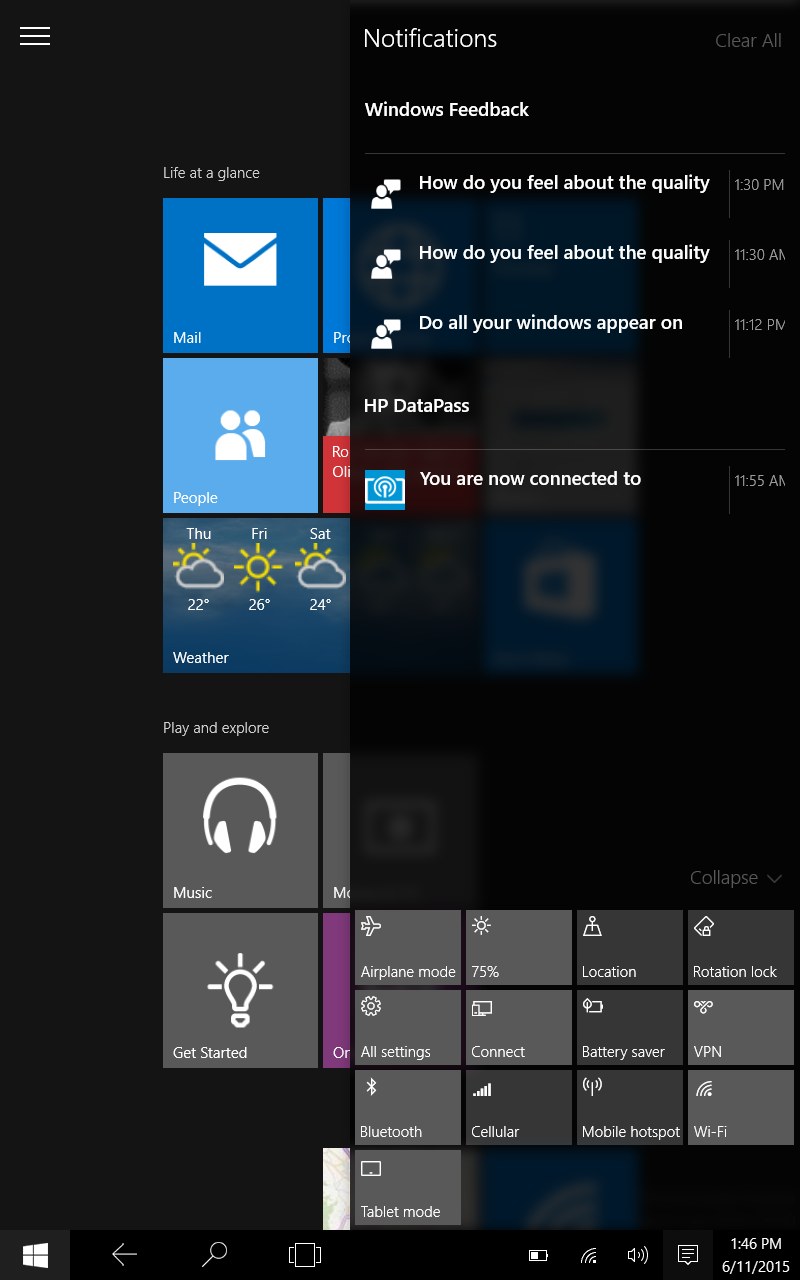Select the Windows Feedback group header
This screenshot has height=1280, width=800.
(447, 110)
